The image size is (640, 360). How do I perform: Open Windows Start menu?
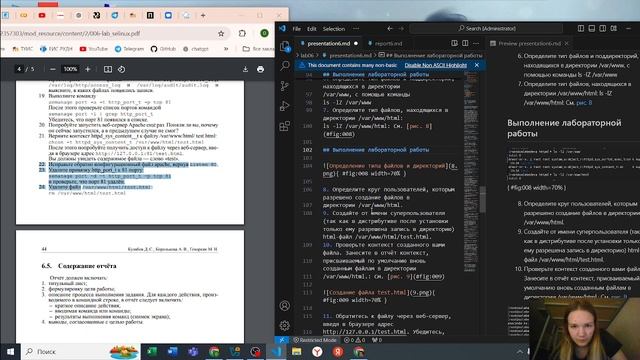[10, 351]
